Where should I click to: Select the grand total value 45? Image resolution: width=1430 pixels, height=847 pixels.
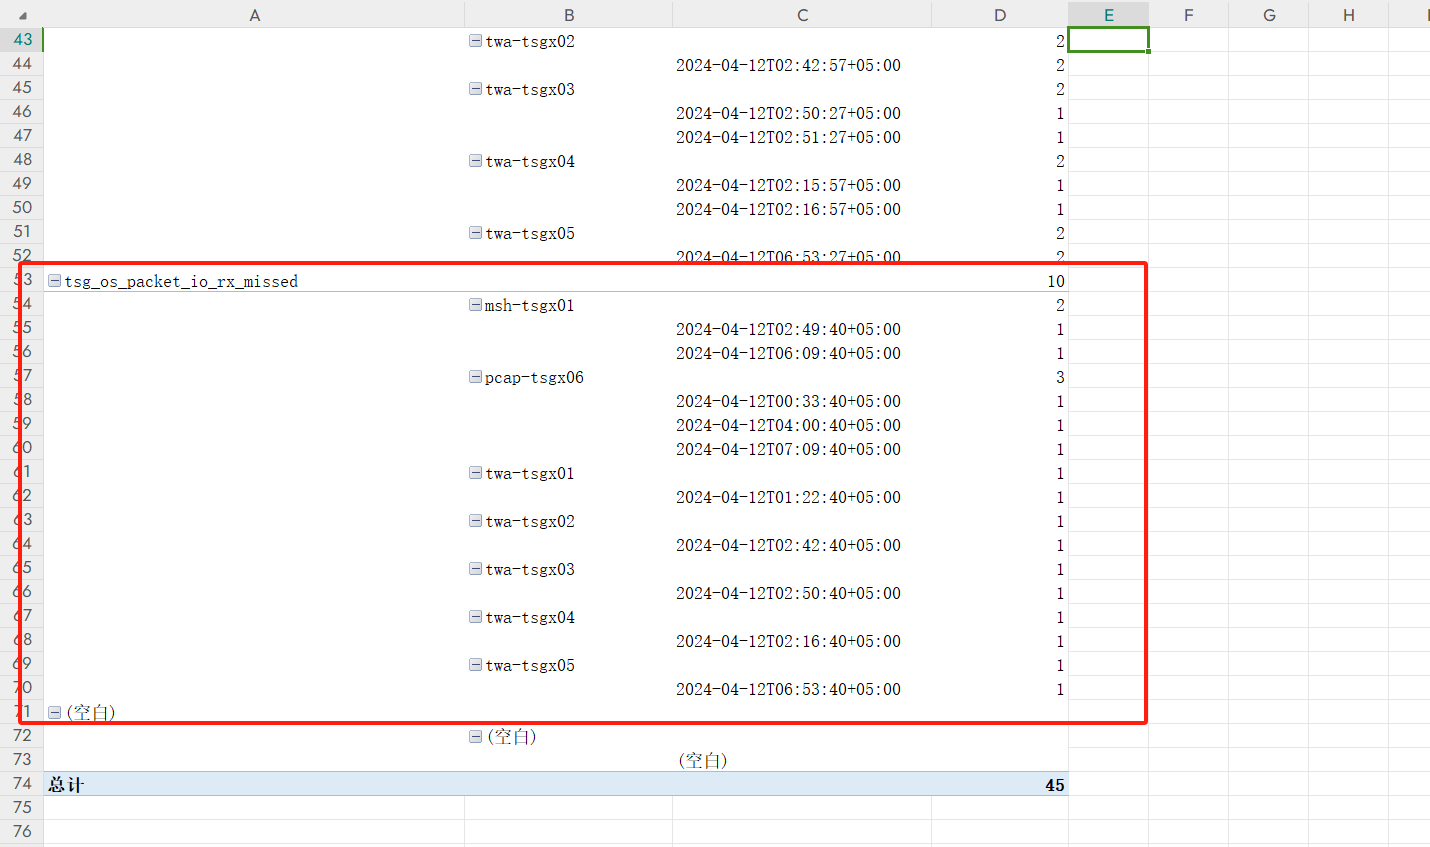1054,785
